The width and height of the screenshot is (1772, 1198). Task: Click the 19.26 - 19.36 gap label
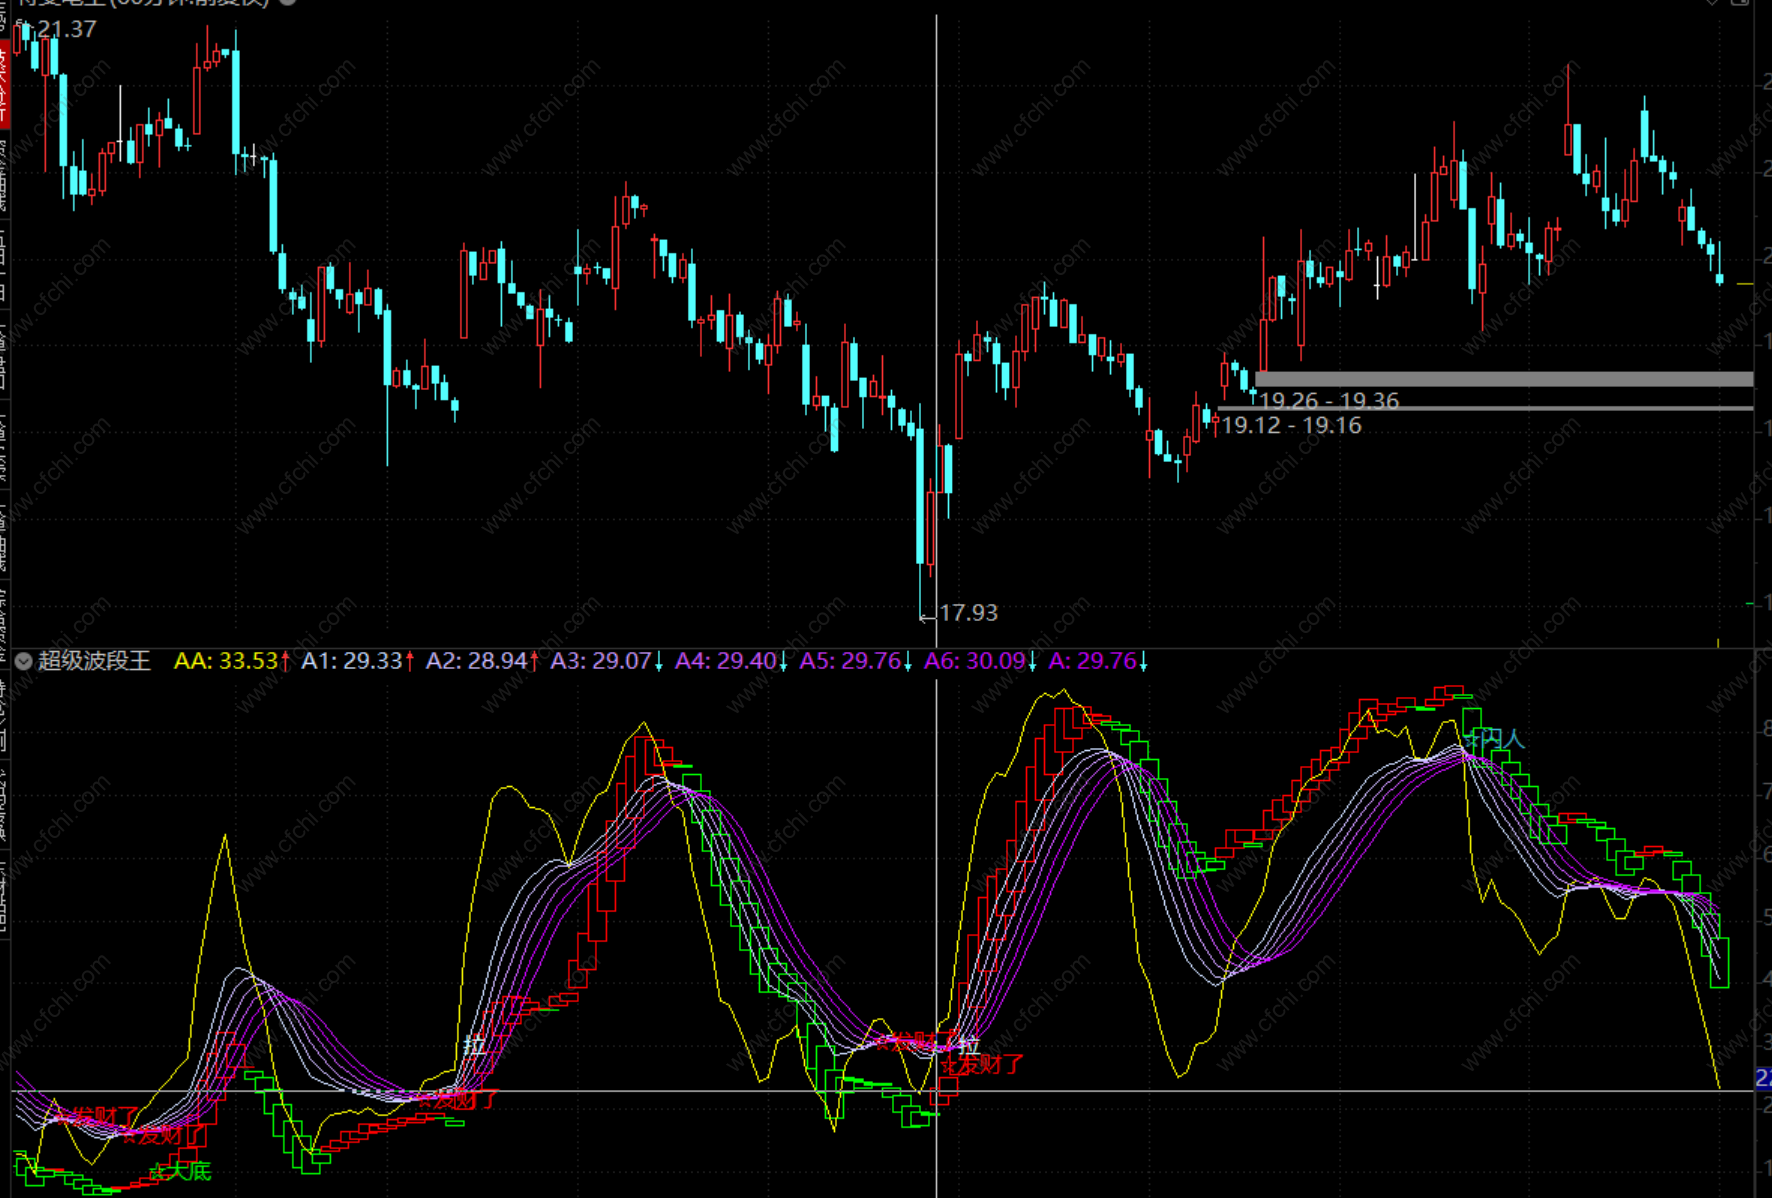coord(1329,401)
